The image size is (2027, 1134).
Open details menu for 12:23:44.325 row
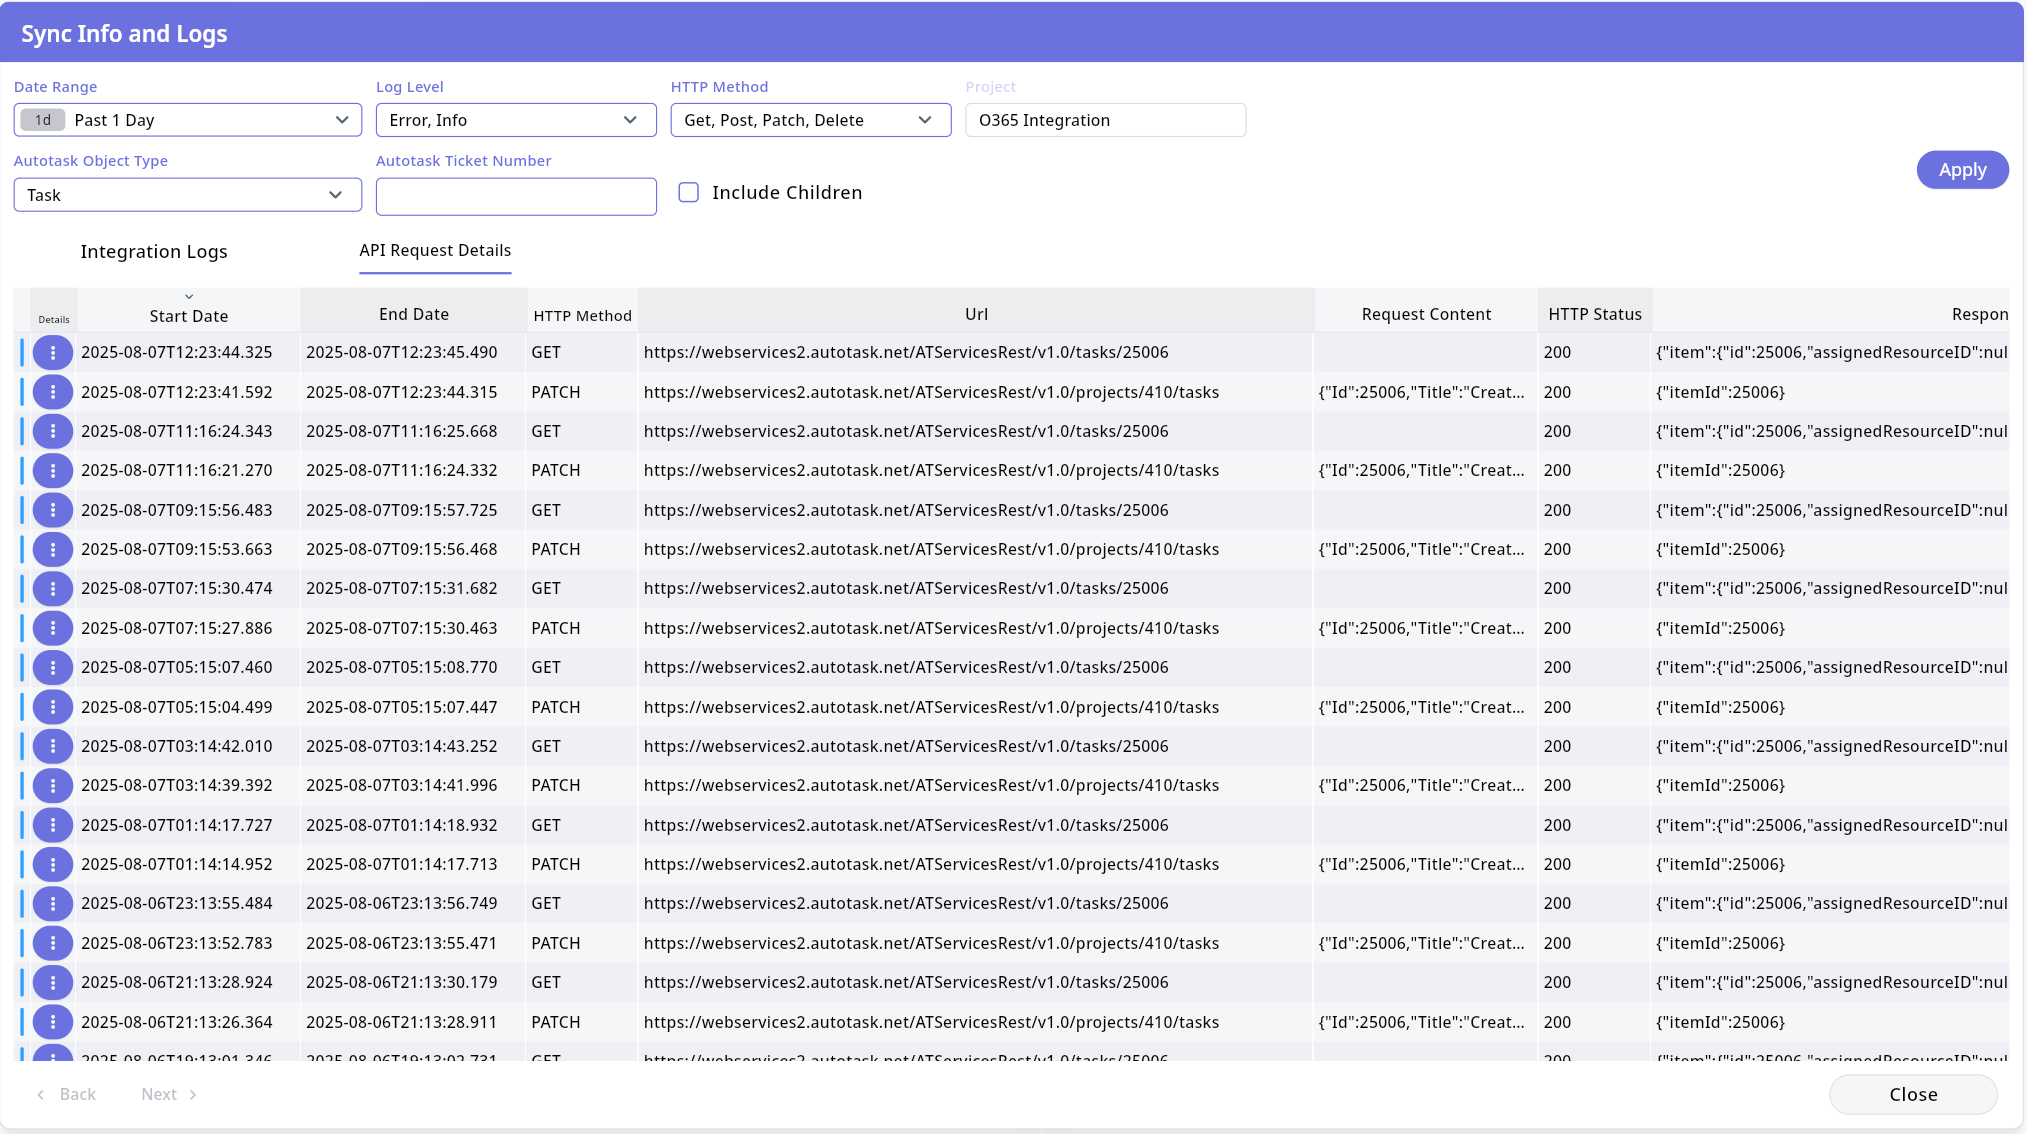[53, 353]
